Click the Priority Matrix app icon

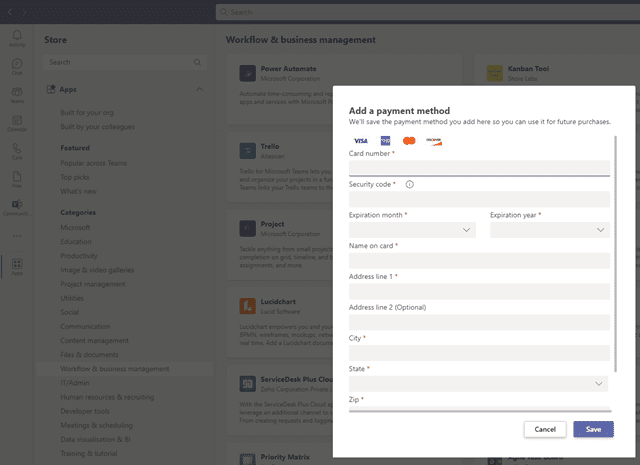tap(247, 459)
